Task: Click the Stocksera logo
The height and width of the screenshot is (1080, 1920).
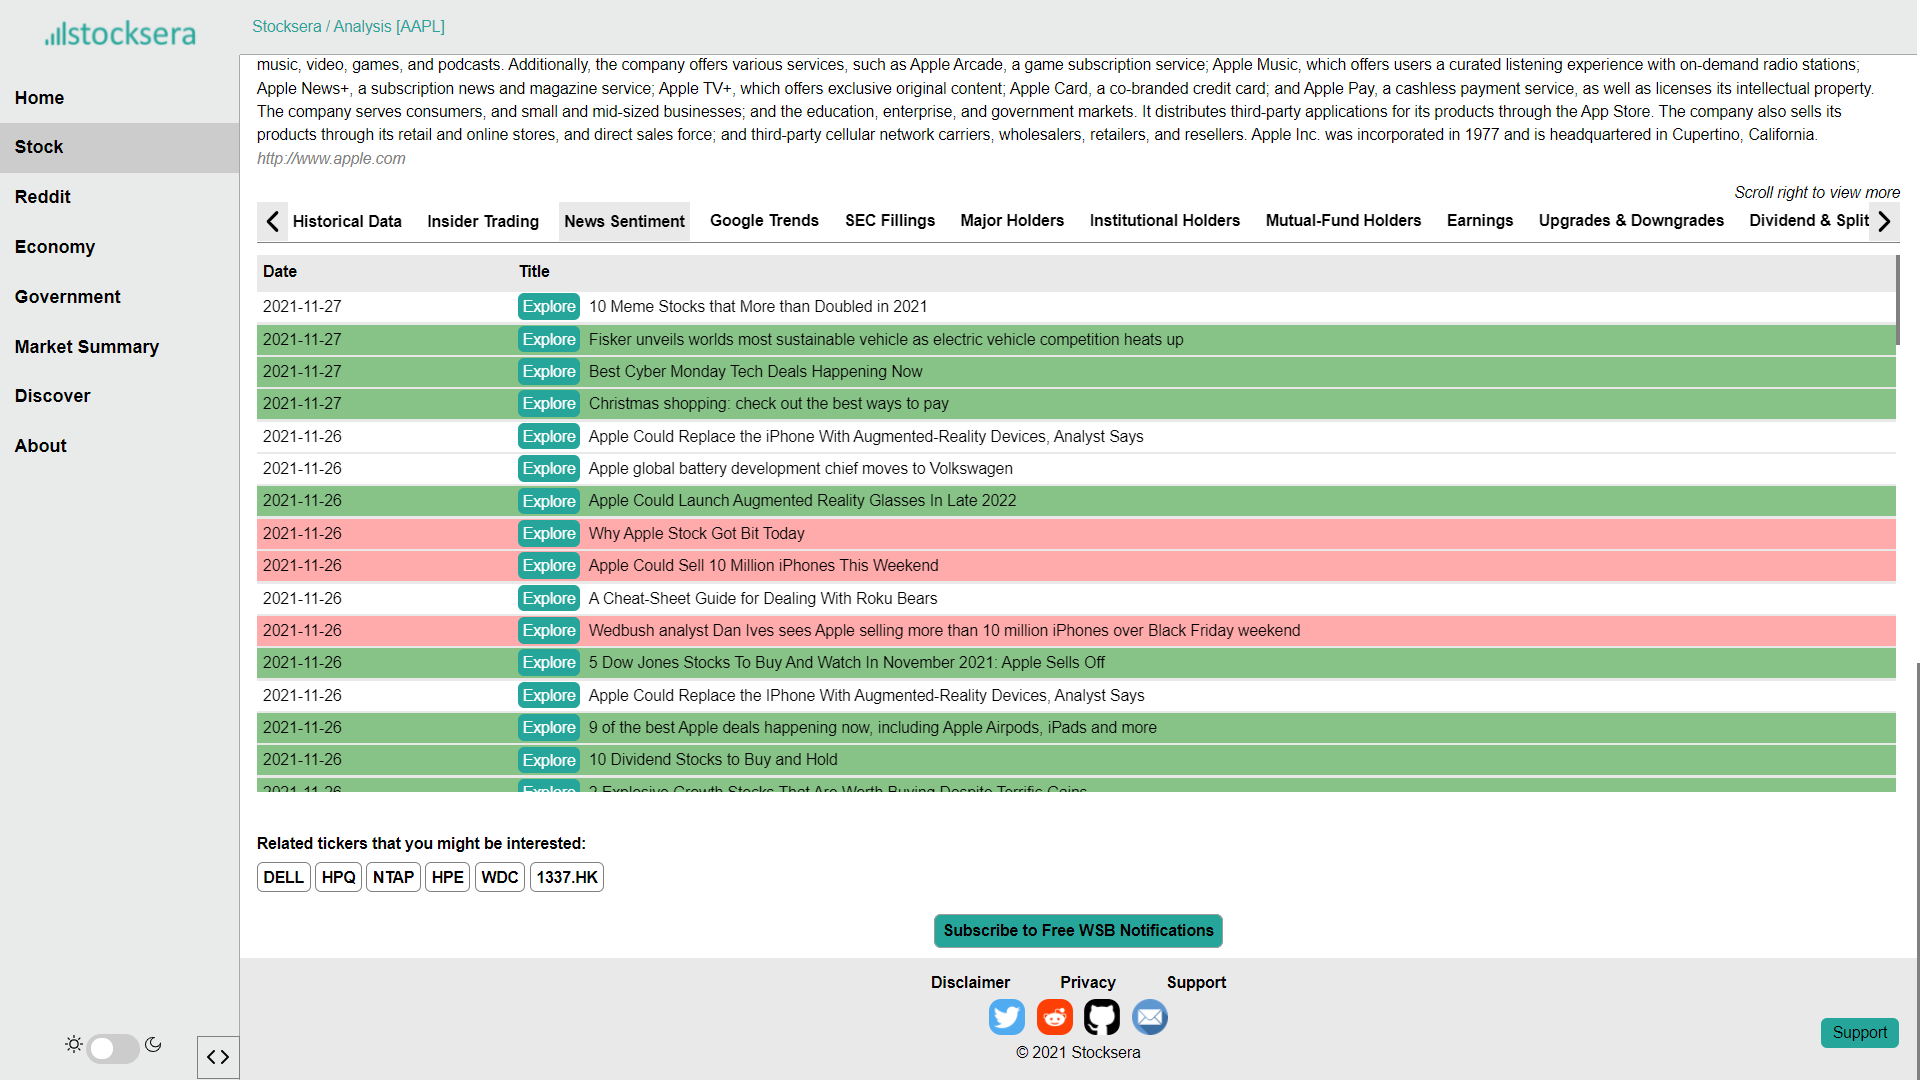Action: click(x=120, y=34)
